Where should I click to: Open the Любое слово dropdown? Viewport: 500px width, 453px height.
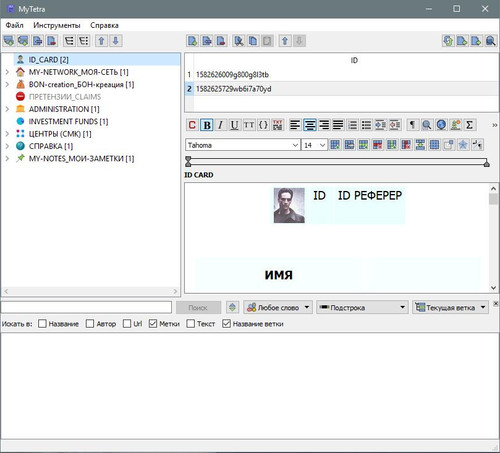pos(278,307)
